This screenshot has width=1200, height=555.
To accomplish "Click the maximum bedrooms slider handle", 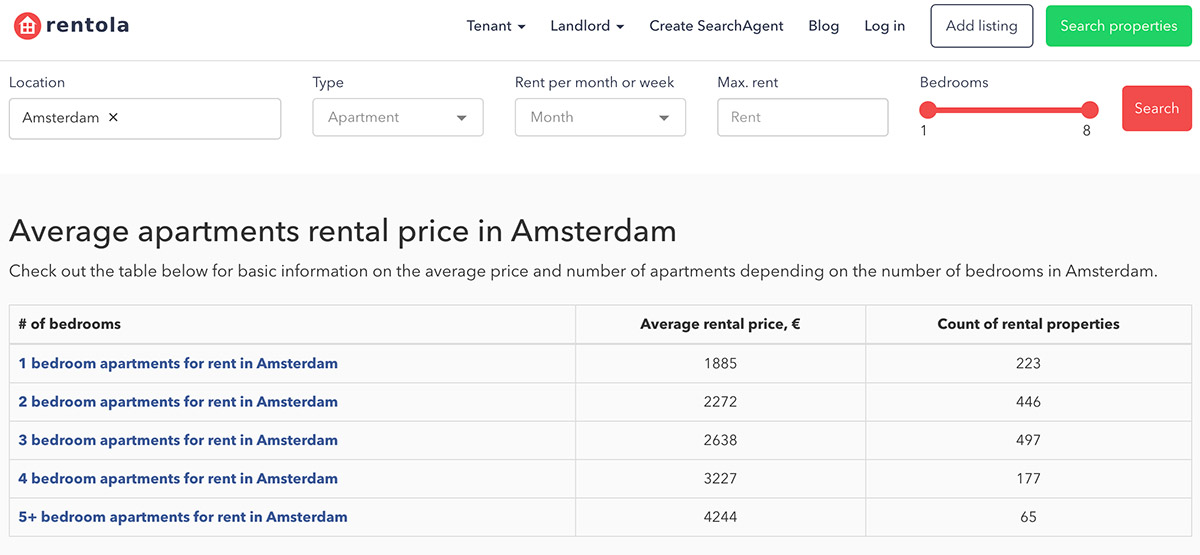I will click(1089, 110).
